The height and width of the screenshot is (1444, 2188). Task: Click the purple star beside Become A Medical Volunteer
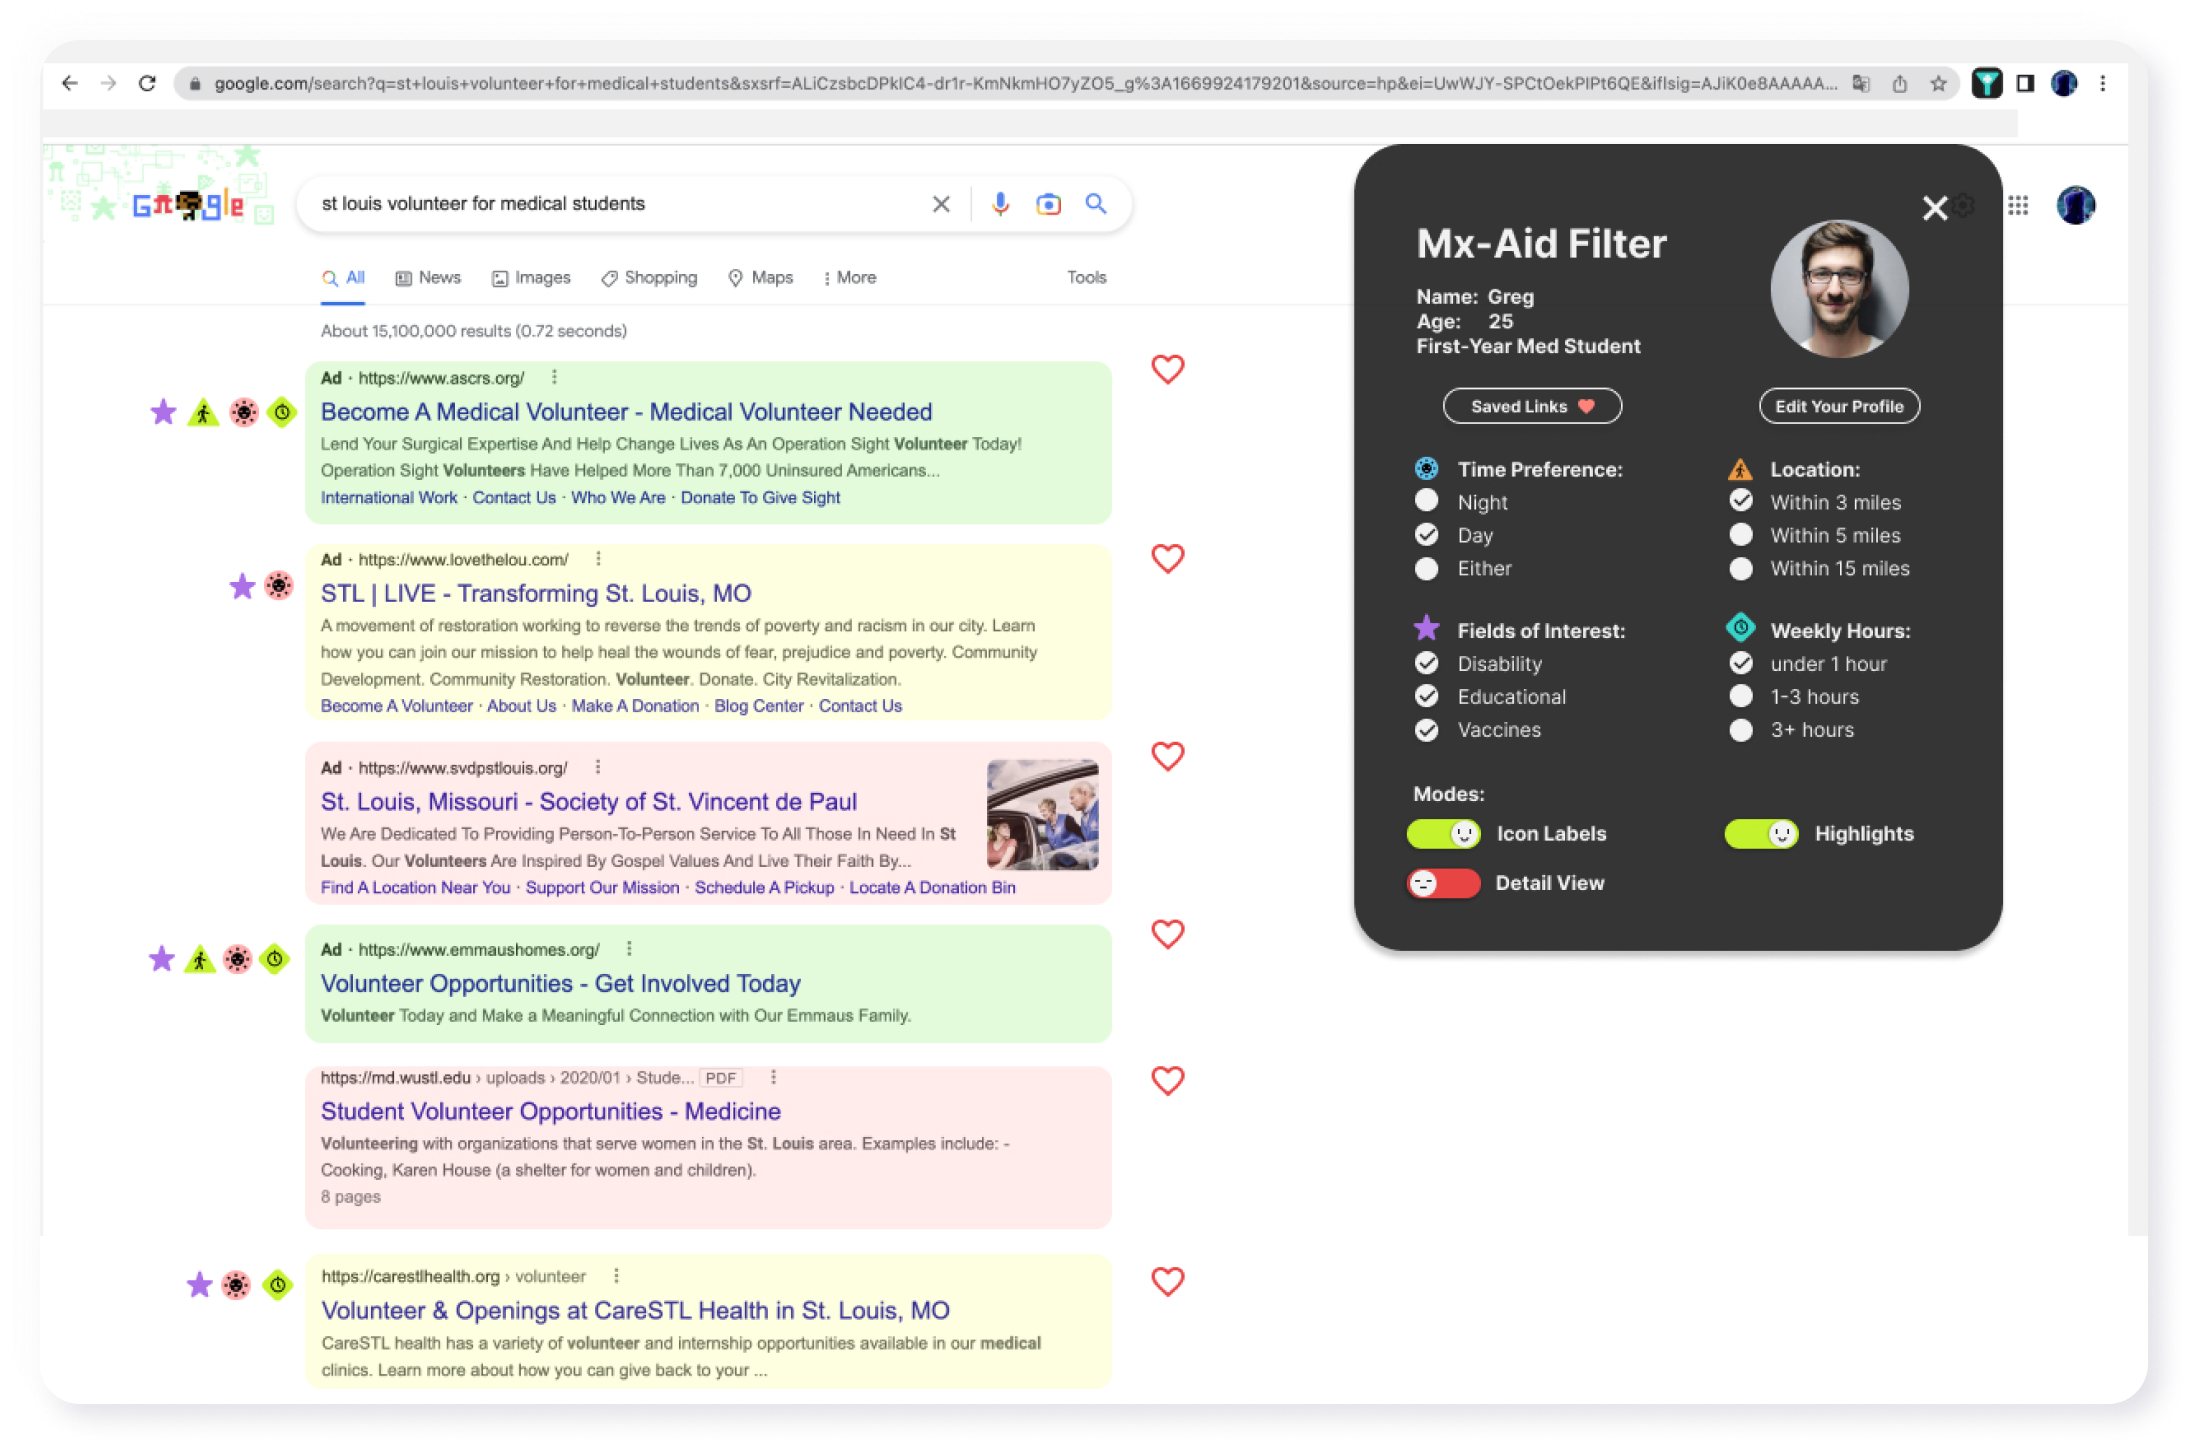point(163,412)
